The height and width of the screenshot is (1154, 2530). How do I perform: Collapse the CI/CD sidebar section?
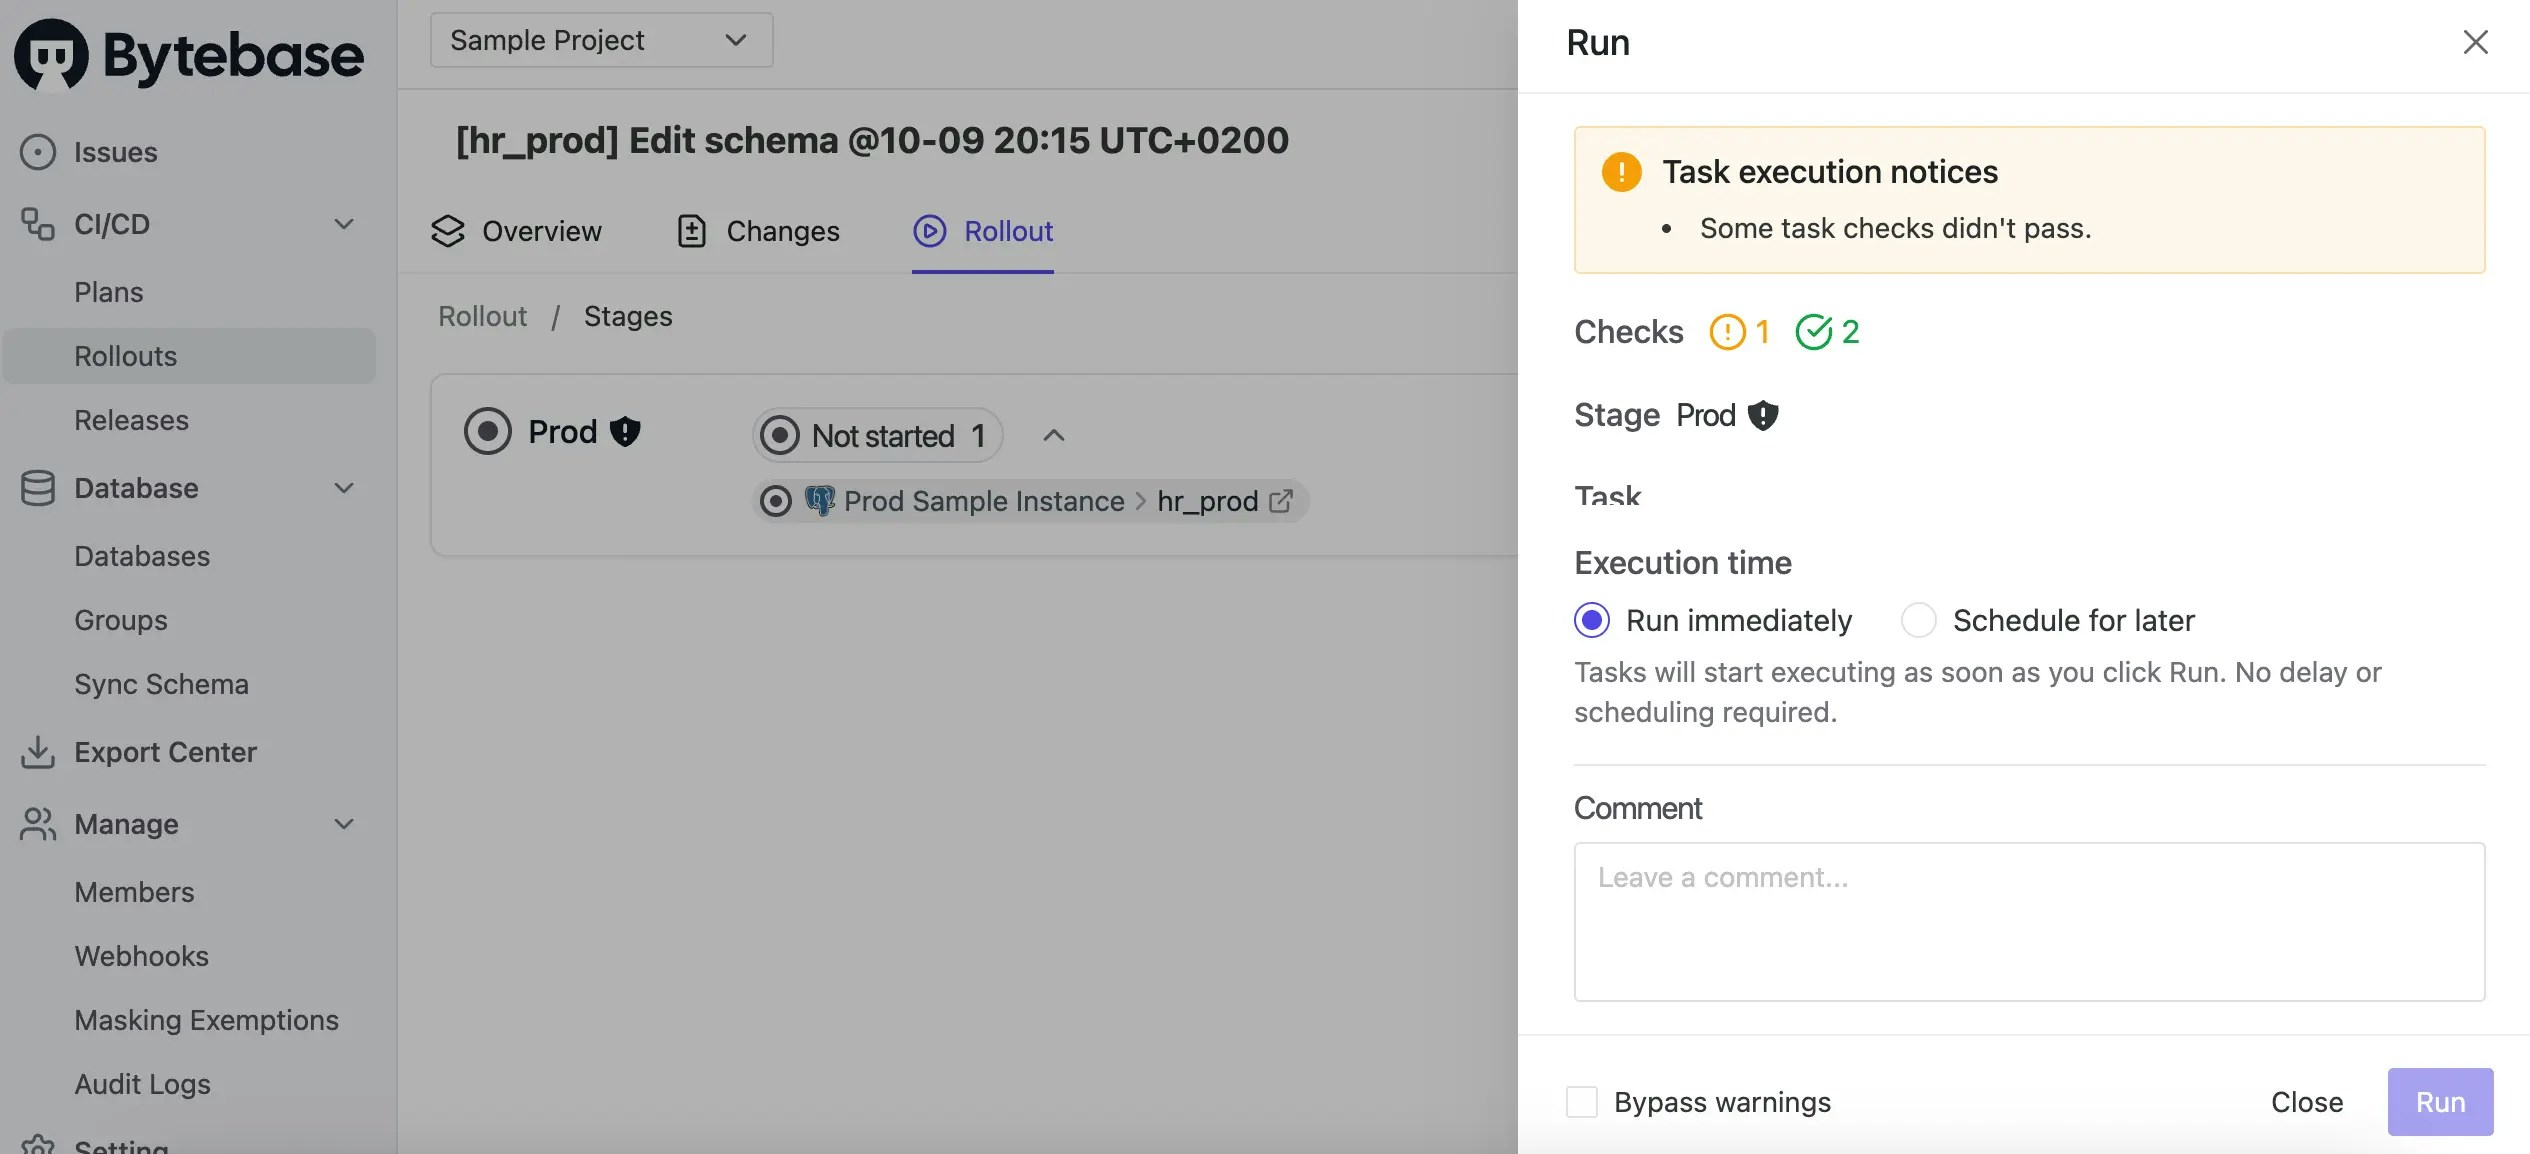pos(344,224)
